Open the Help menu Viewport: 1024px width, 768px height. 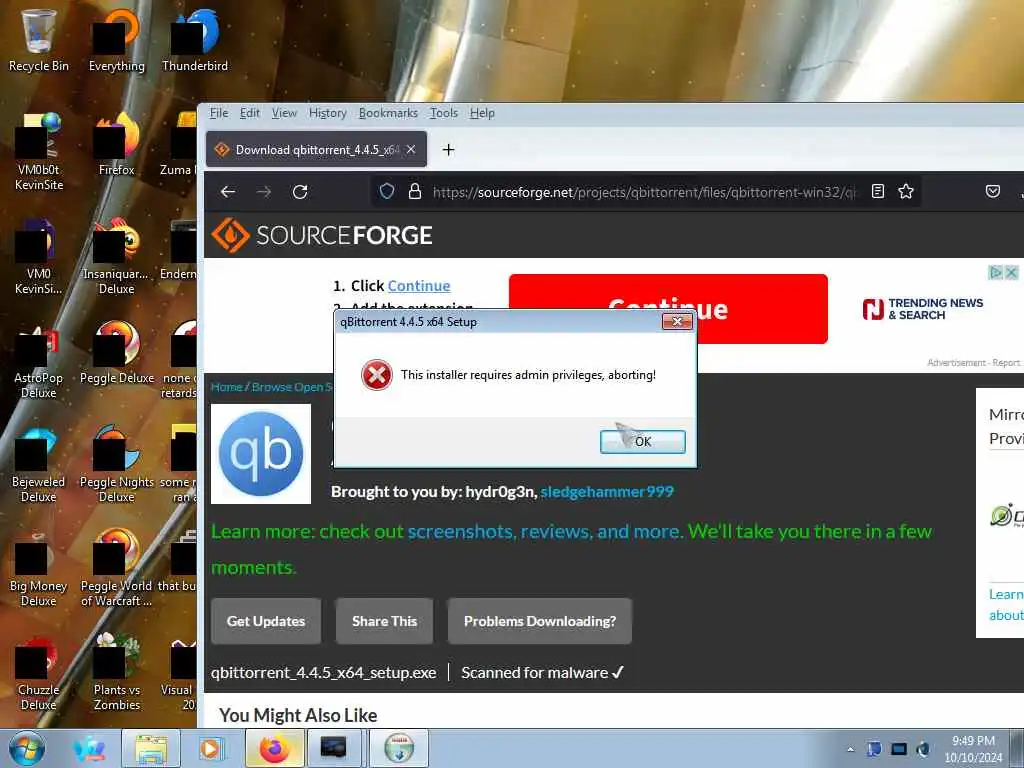click(482, 113)
